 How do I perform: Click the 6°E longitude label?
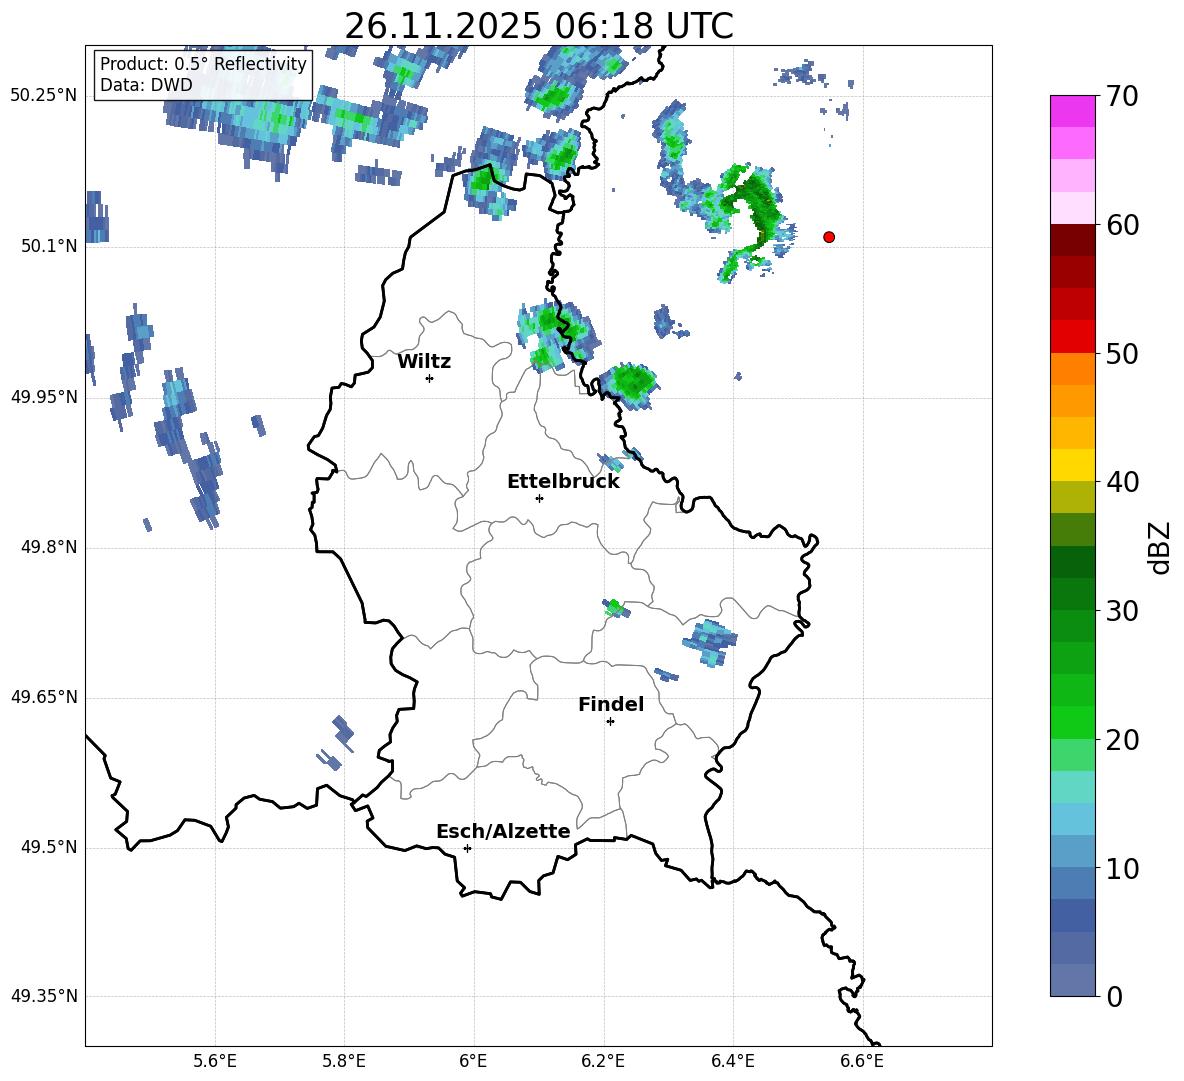(473, 1061)
